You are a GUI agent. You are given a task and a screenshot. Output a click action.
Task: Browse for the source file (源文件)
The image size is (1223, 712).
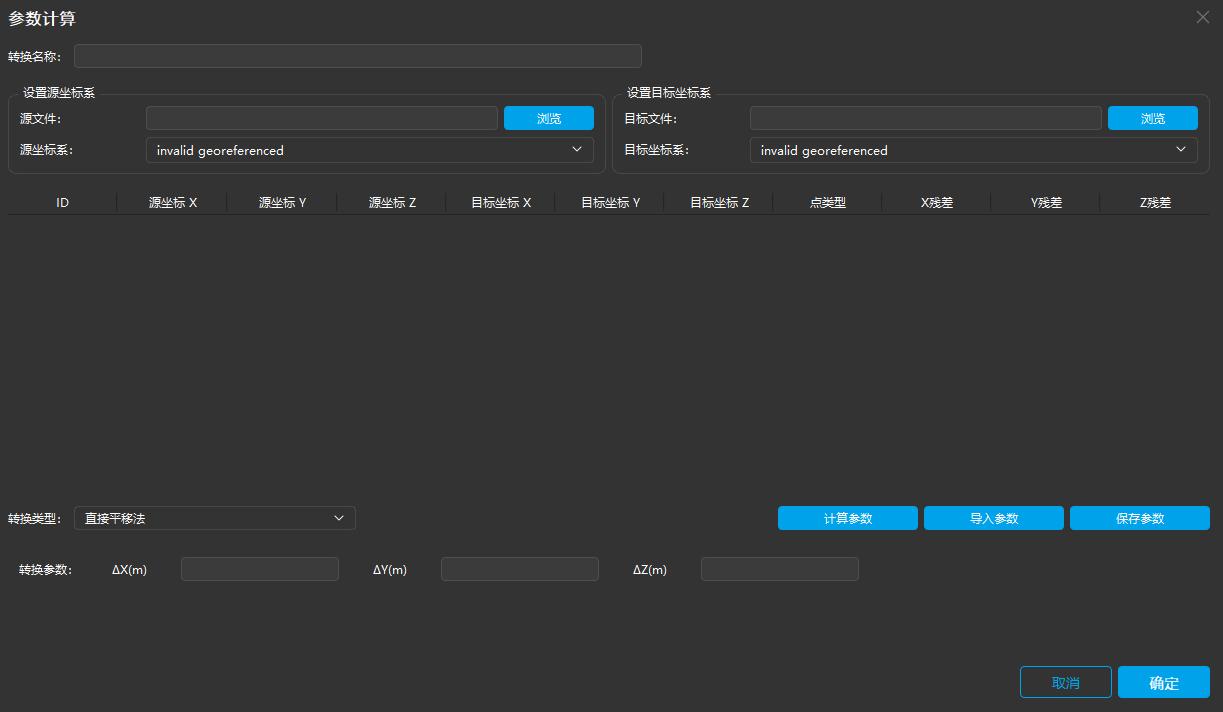(x=549, y=118)
